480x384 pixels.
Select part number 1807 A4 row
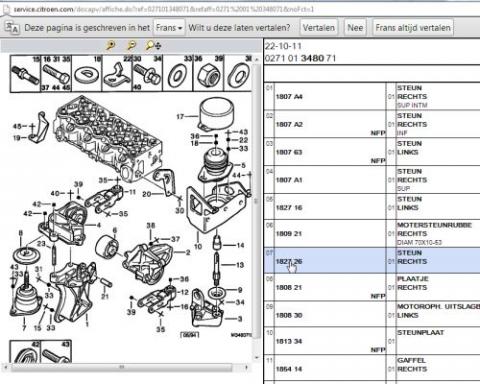pyautogui.click(x=372, y=97)
